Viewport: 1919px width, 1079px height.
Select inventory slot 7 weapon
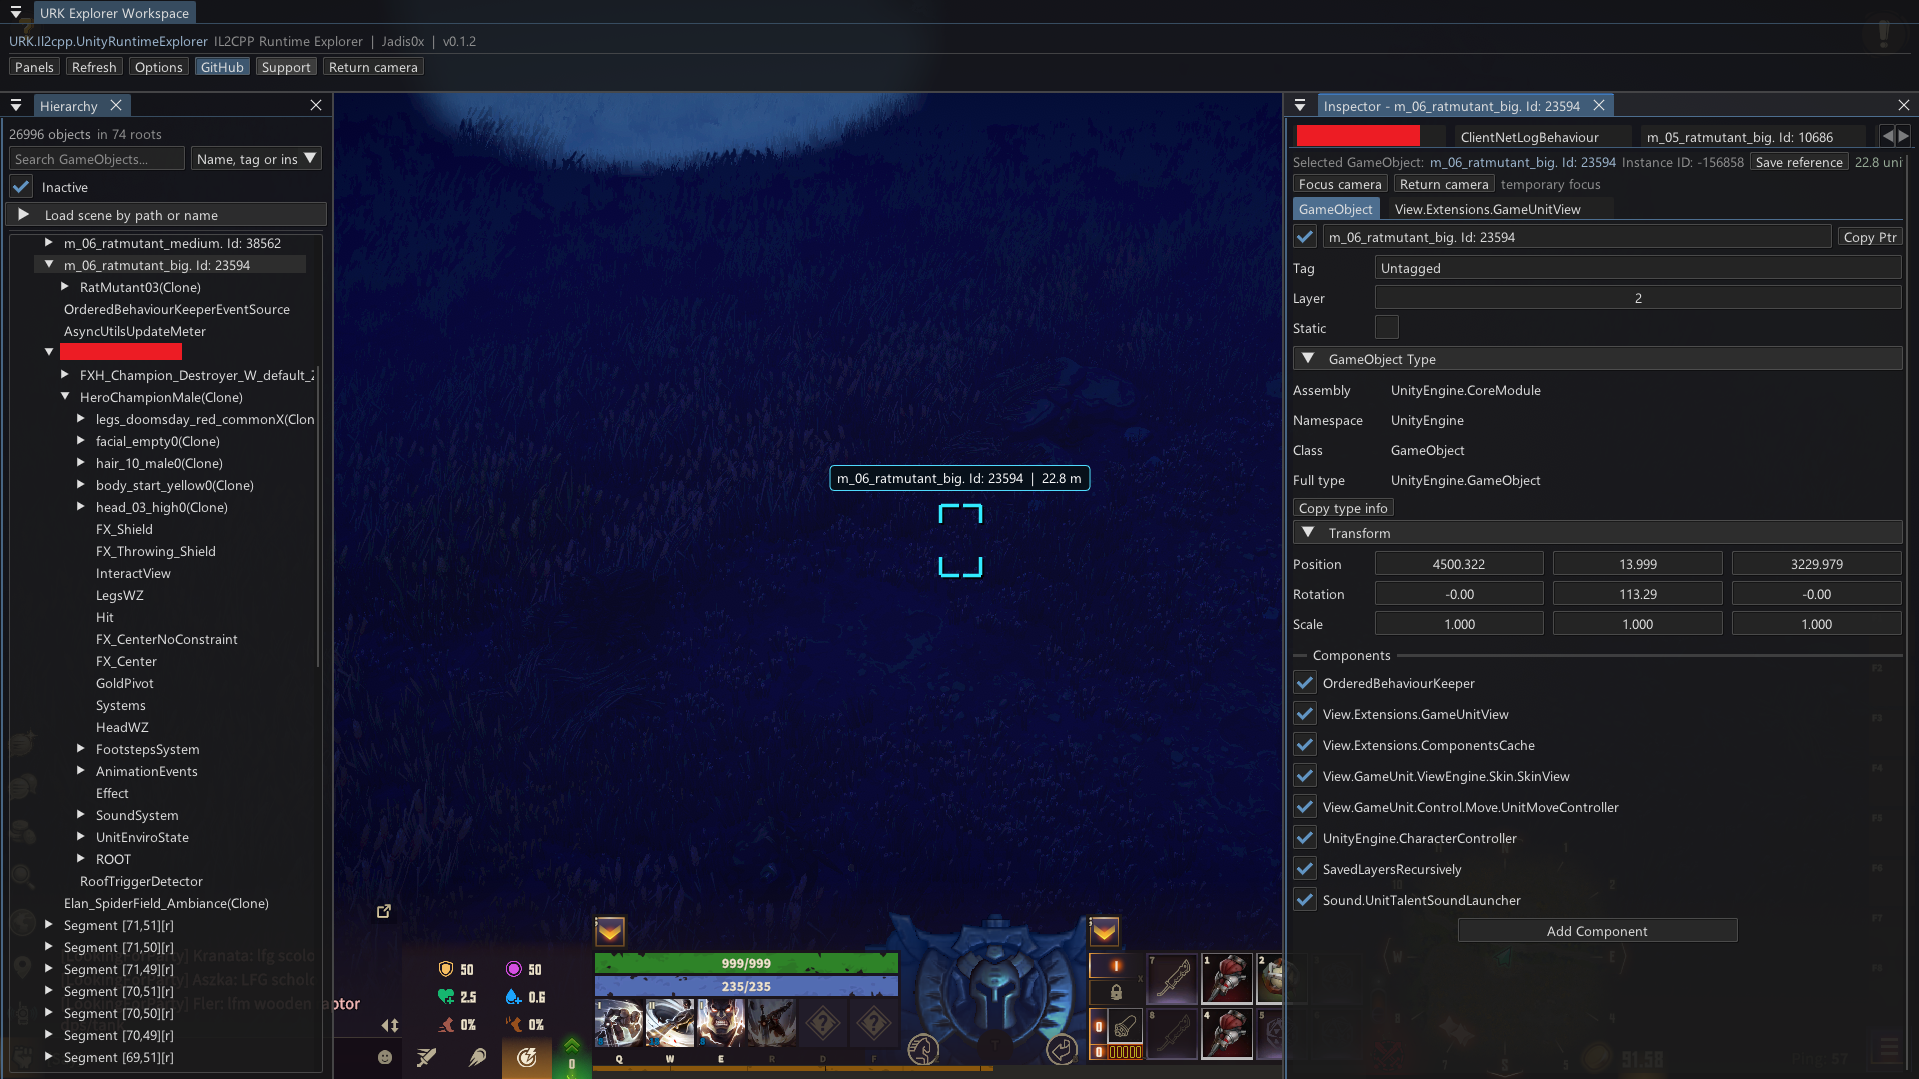point(1172,980)
